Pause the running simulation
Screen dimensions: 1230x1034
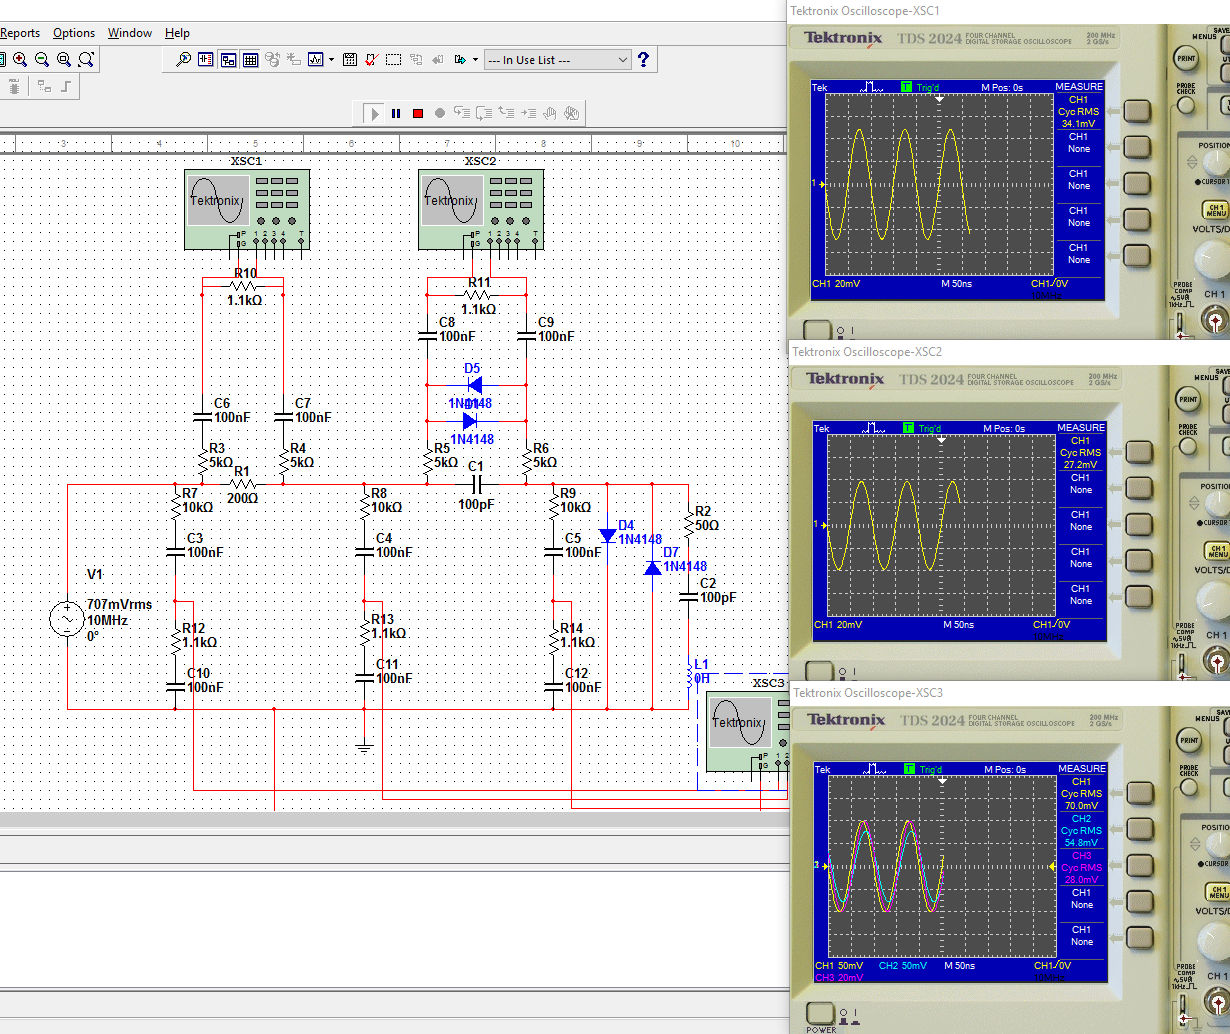coord(396,114)
